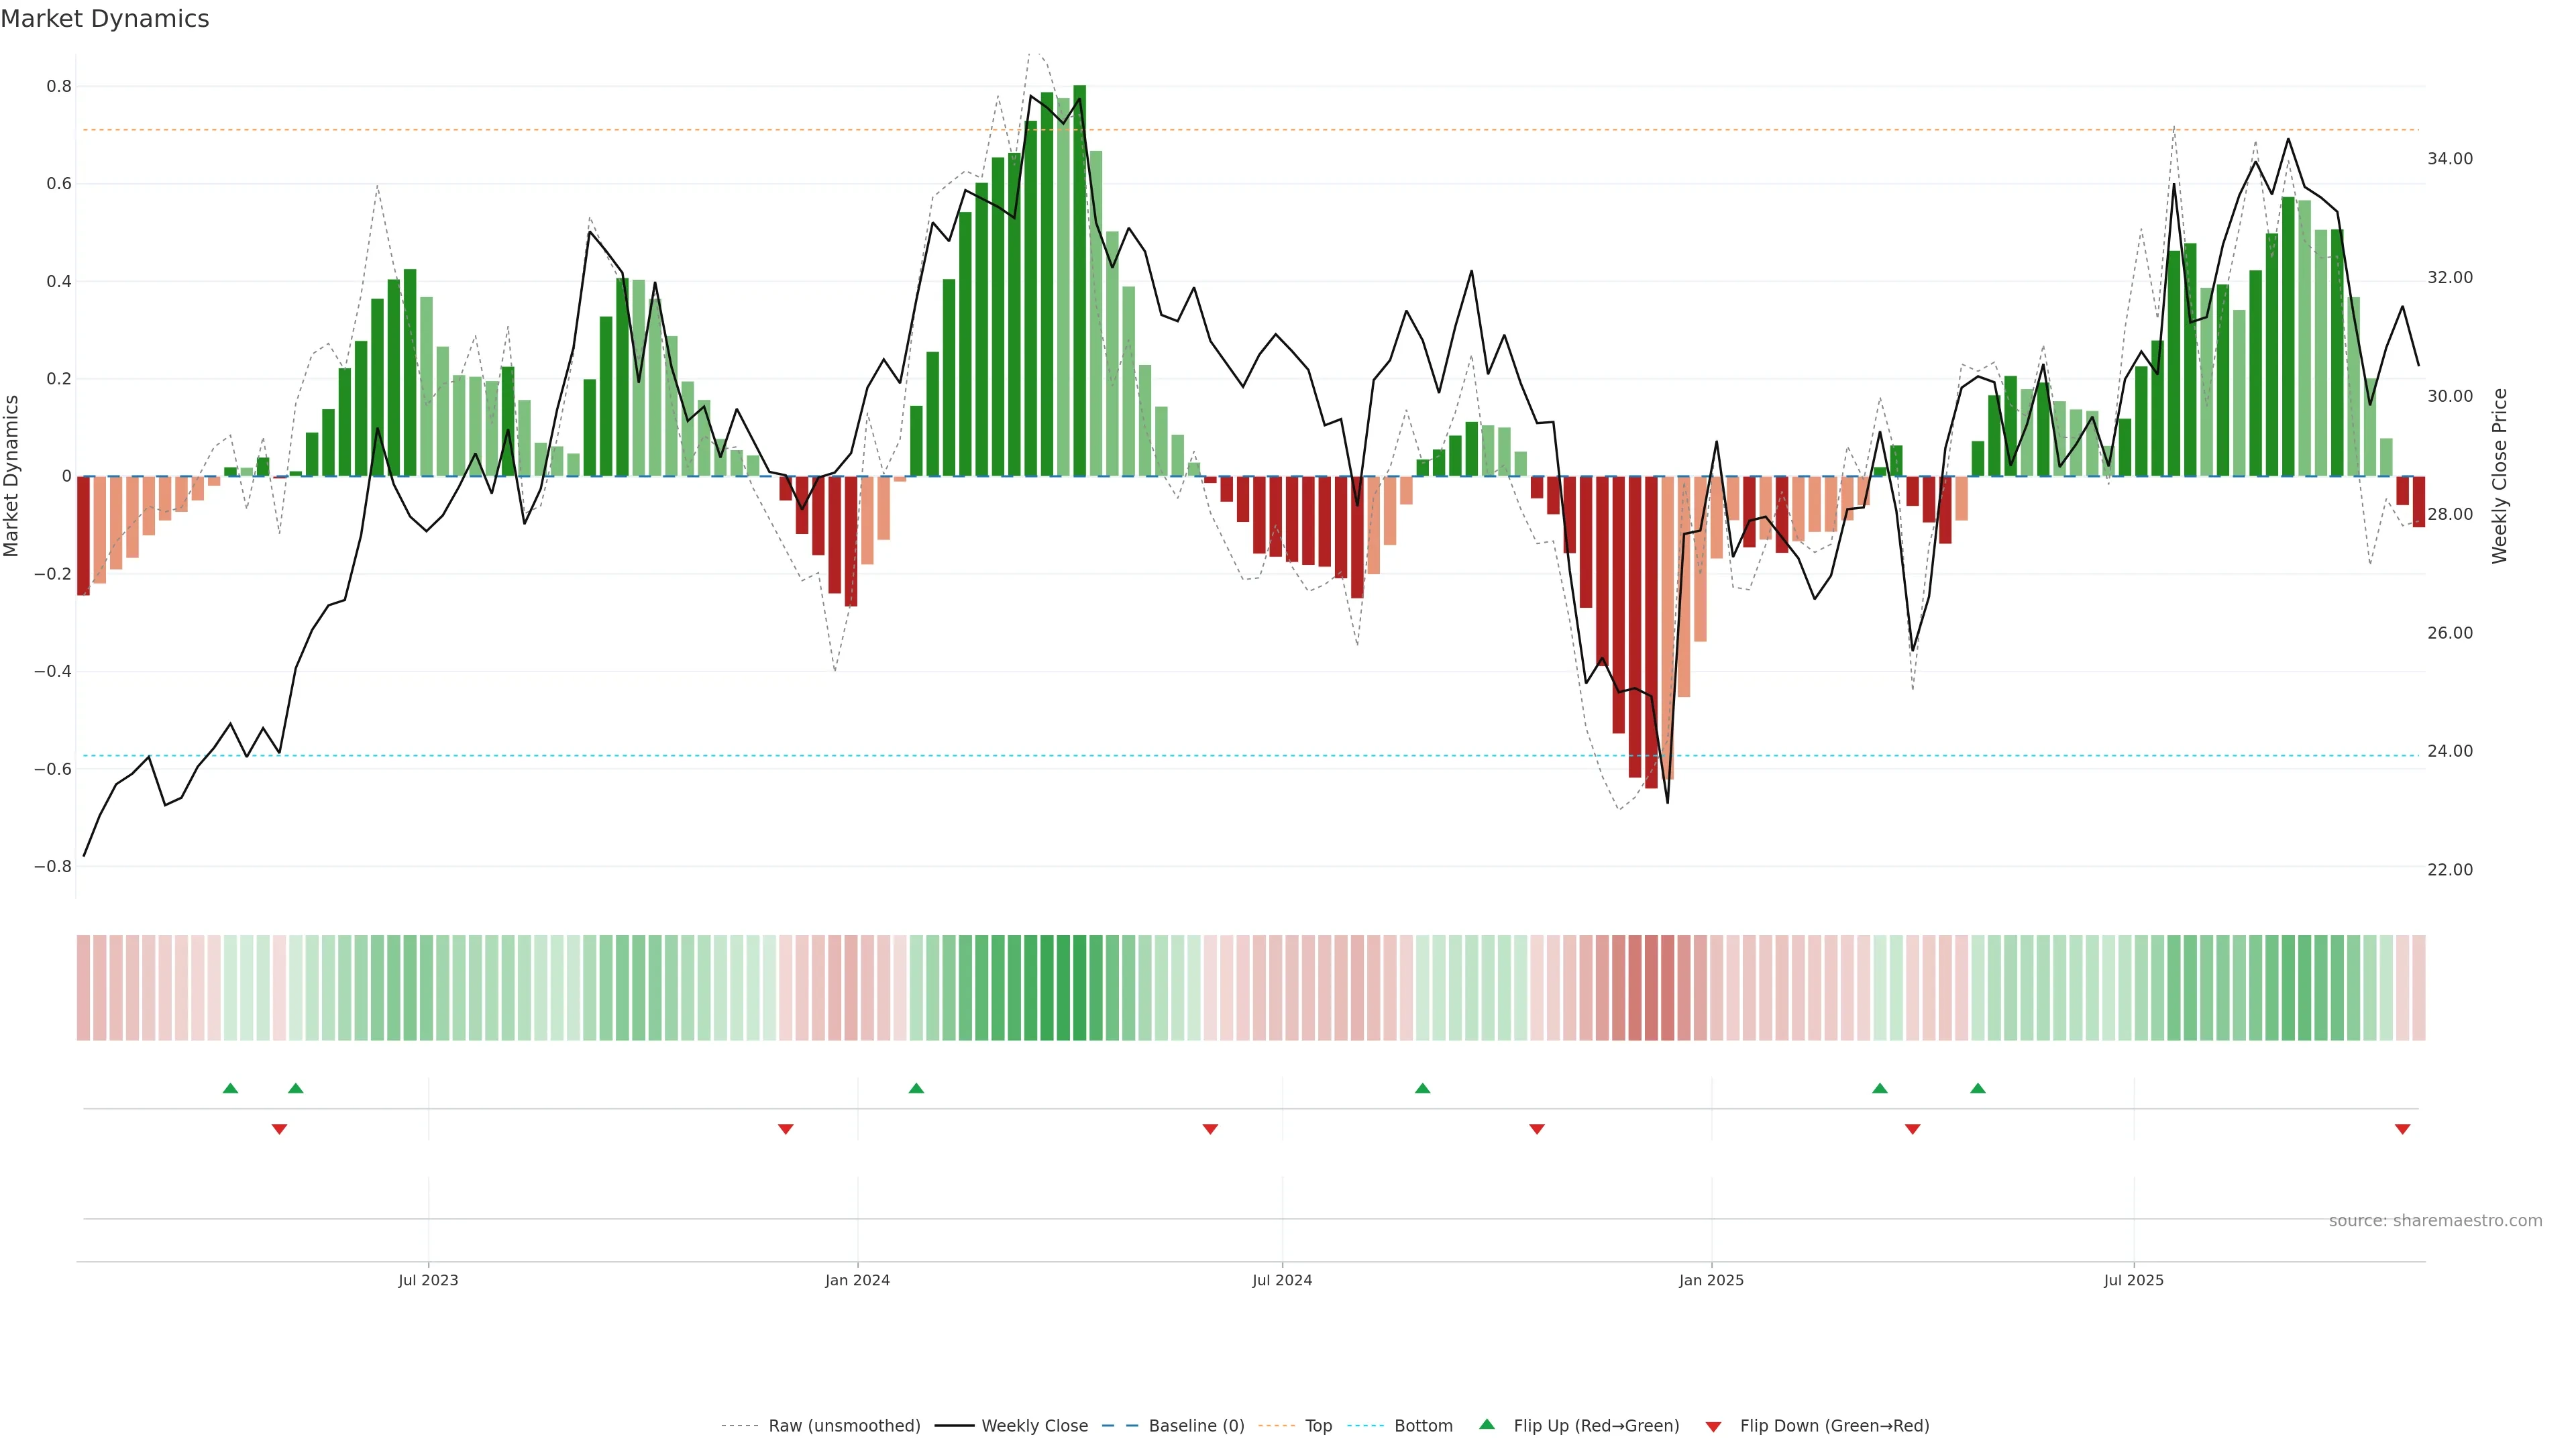Click the red triangle icon in the legend
This screenshot has height=1449, width=2576.
coord(1713,1427)
